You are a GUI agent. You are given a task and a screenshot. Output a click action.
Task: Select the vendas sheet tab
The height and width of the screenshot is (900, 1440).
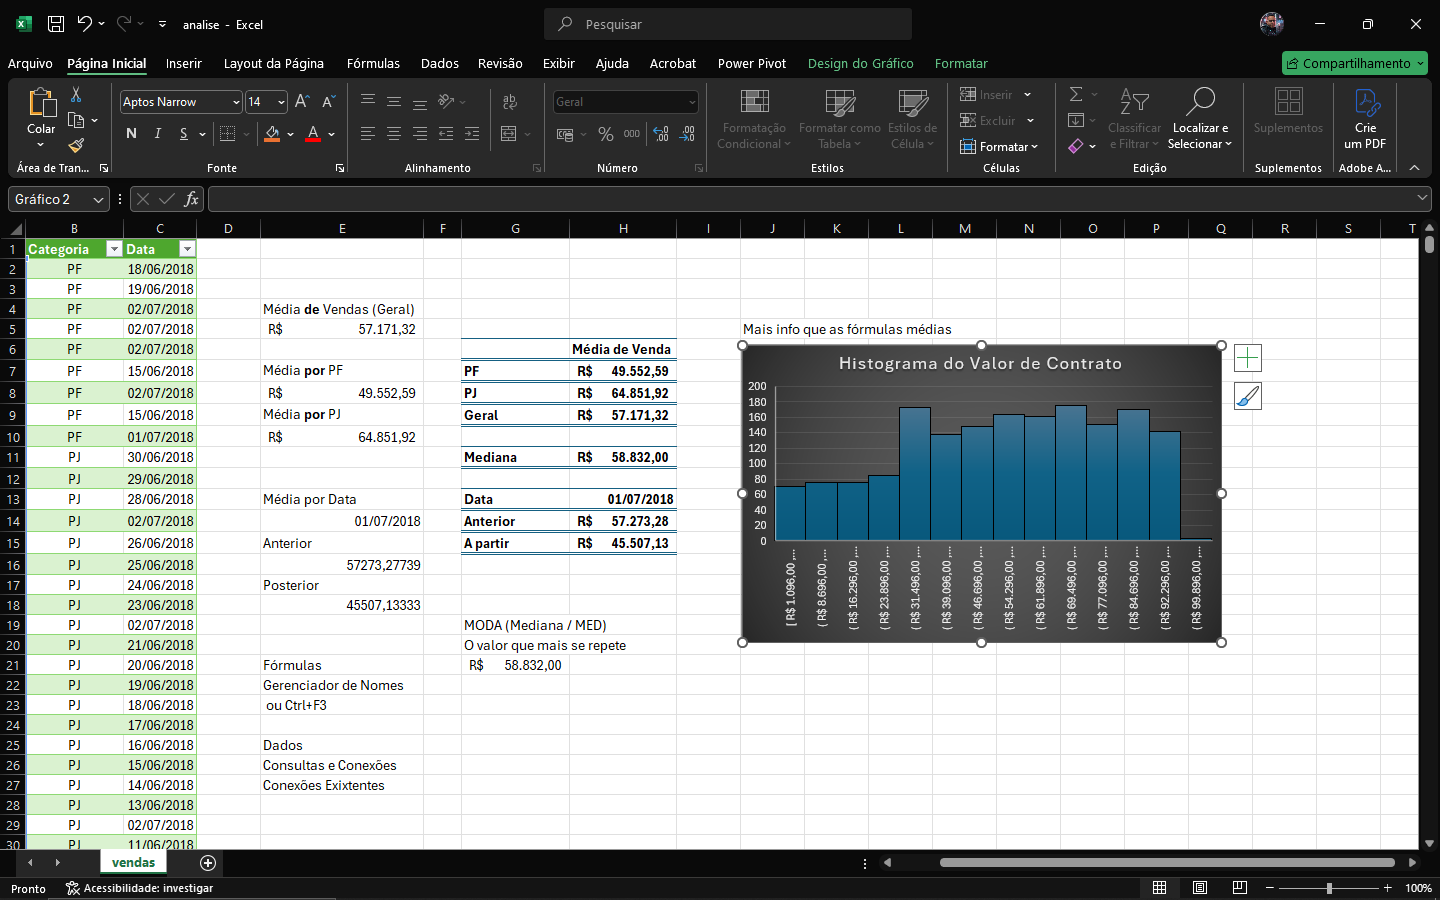coord(133,862)
